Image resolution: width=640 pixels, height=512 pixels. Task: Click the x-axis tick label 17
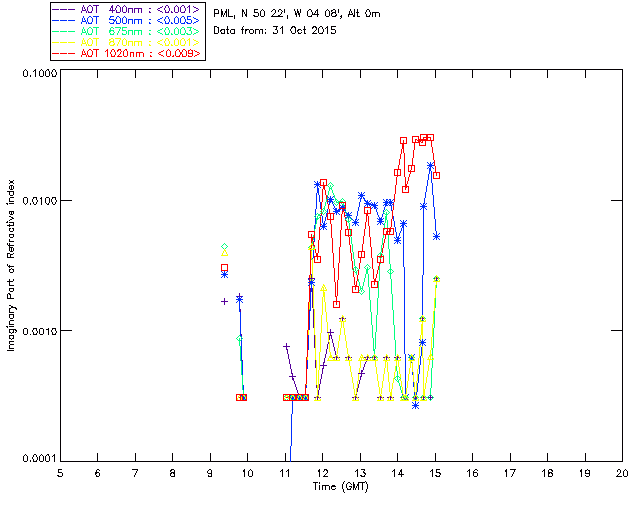click(510, 473)
